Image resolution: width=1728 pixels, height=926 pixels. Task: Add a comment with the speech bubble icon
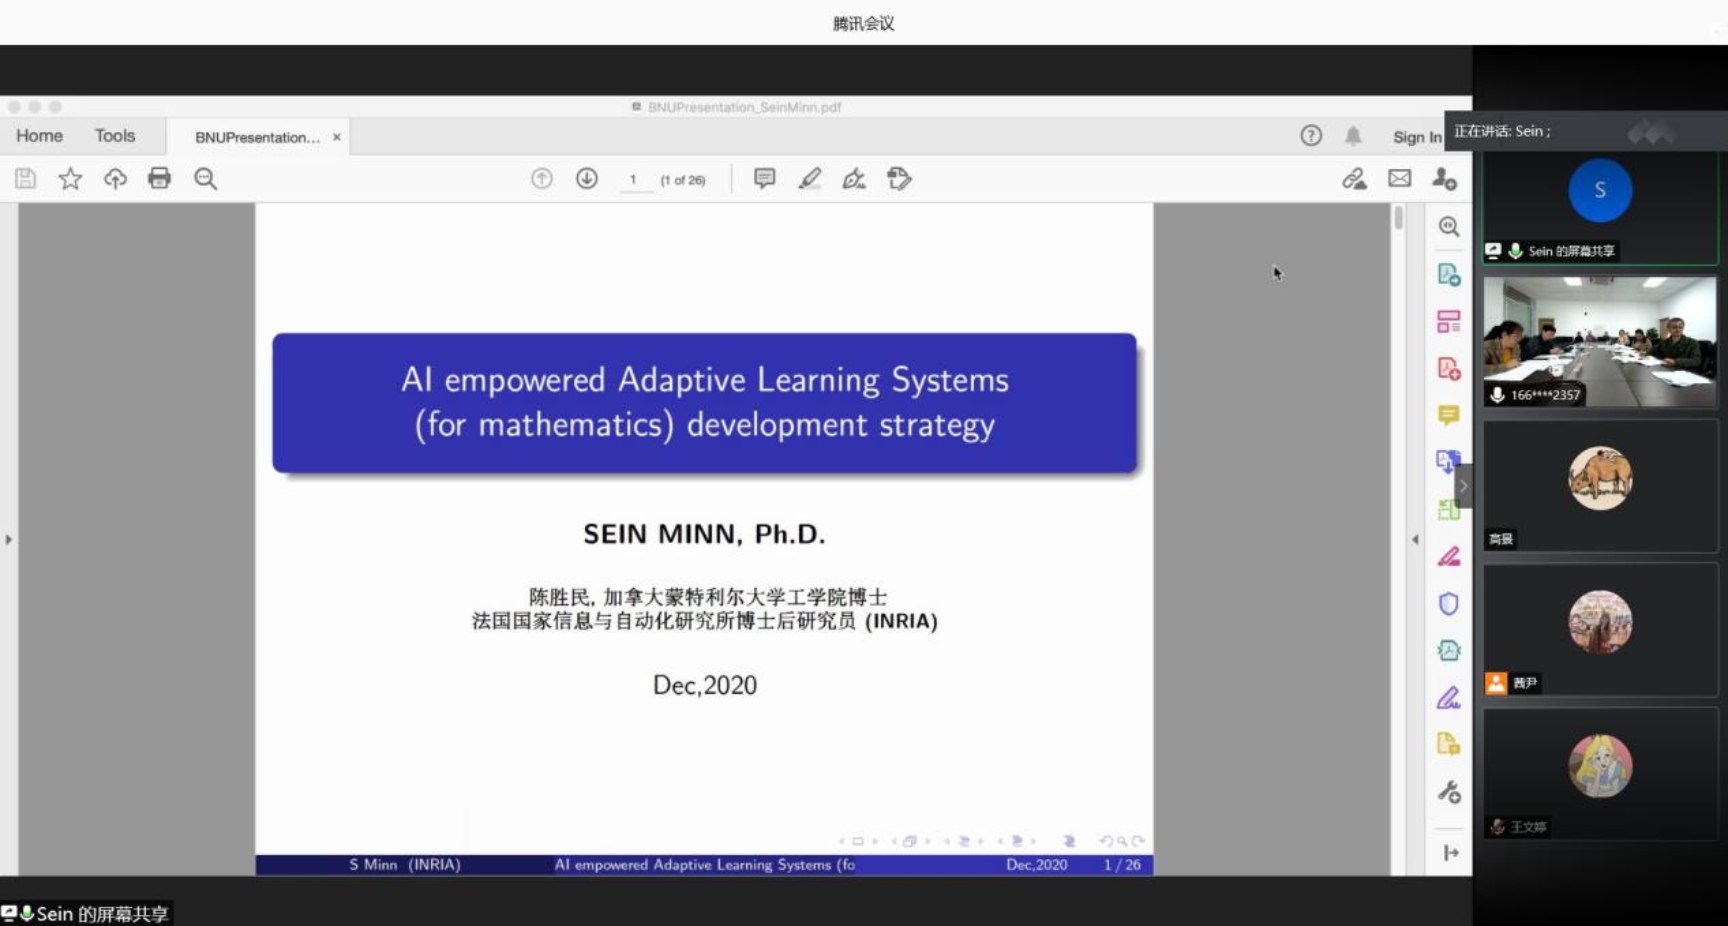pos(764,178)
